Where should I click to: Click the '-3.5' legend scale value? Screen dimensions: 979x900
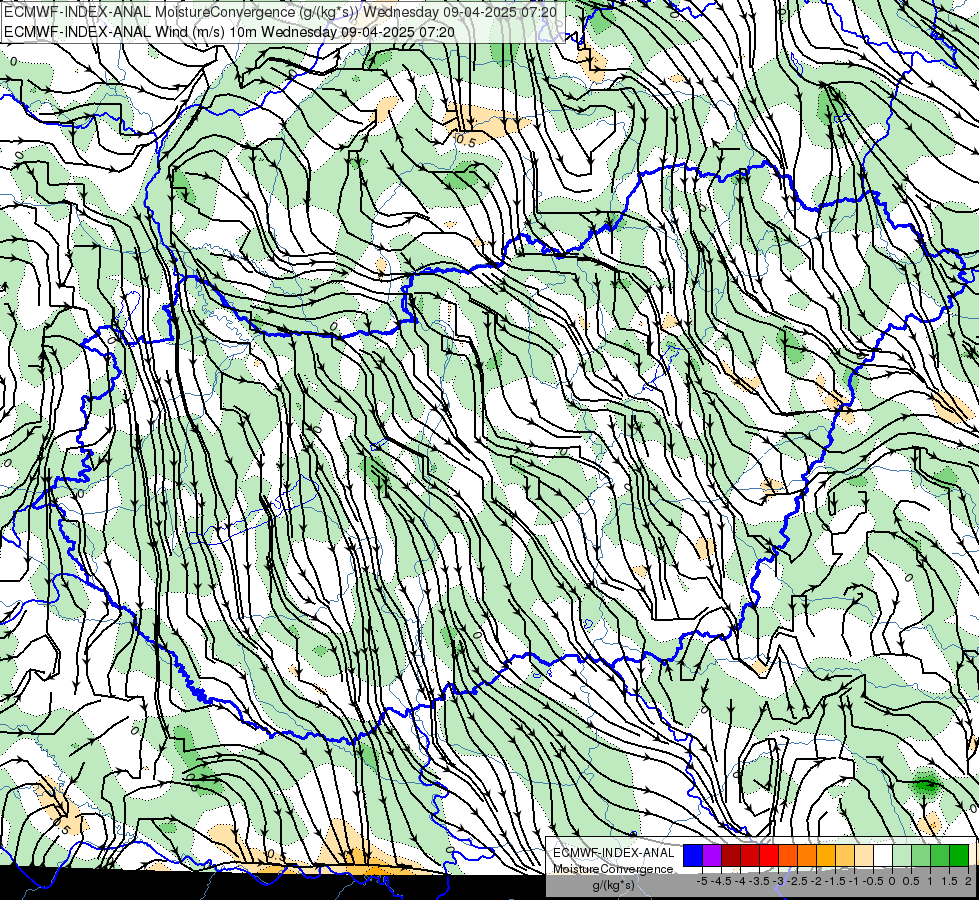[x=759, y=881]
